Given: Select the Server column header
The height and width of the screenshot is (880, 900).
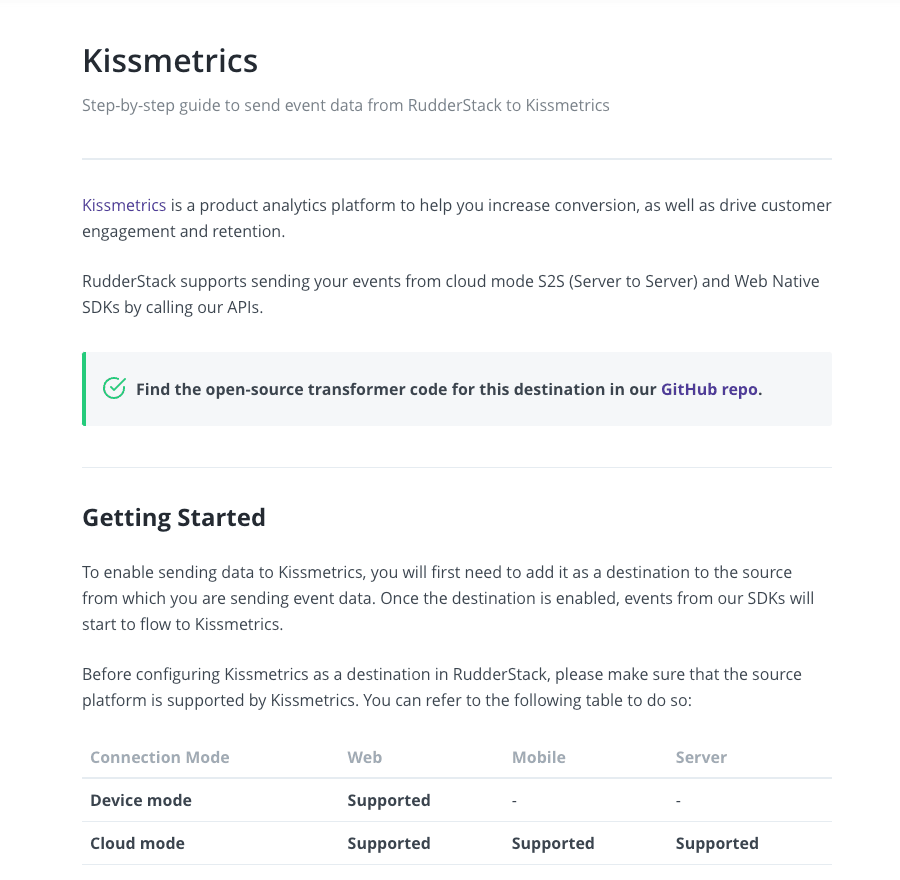Looking at the screenshot, I should point(701,757).
